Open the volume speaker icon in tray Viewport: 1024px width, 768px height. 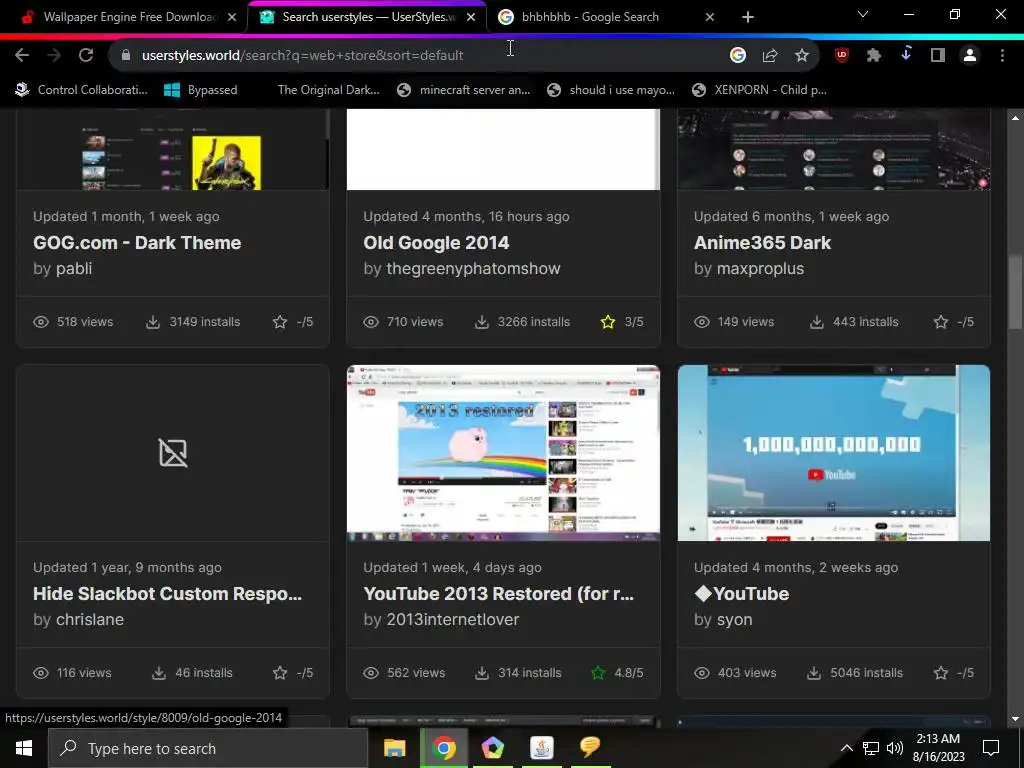[x=895, y=748]
